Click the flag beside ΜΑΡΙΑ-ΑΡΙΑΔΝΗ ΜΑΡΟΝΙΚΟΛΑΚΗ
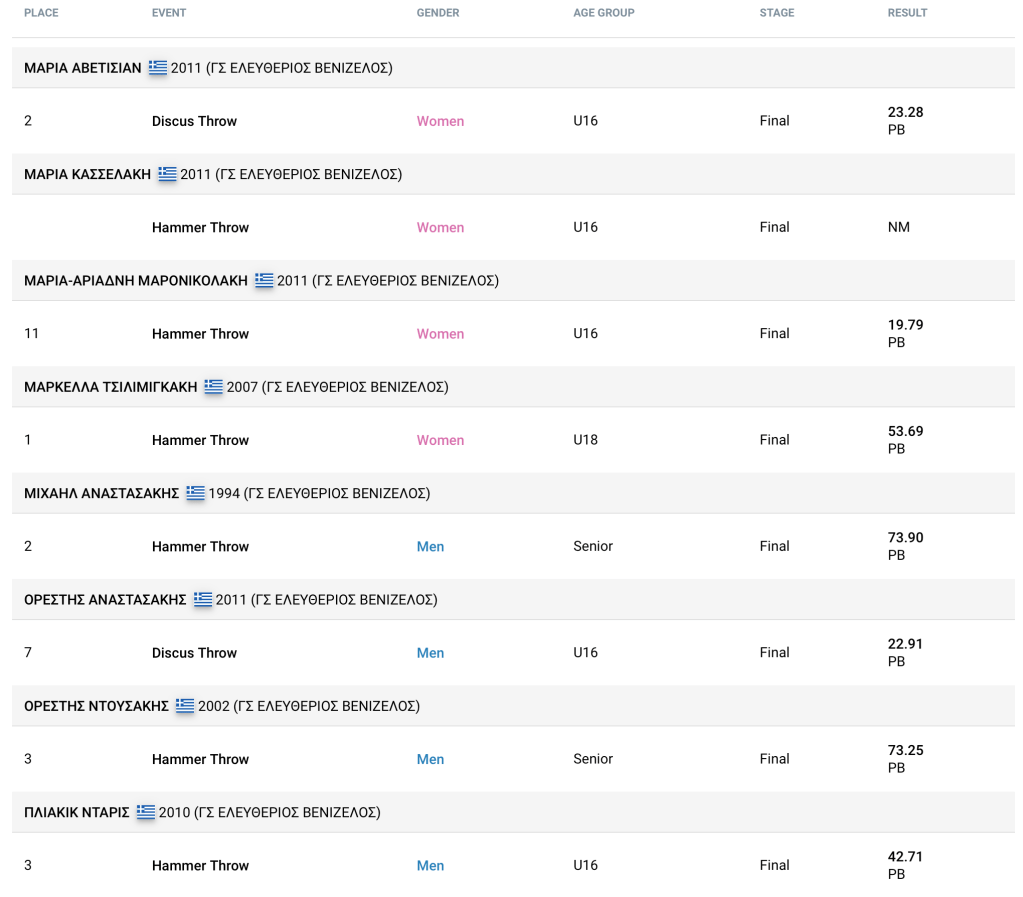 (x=264, y=281)
